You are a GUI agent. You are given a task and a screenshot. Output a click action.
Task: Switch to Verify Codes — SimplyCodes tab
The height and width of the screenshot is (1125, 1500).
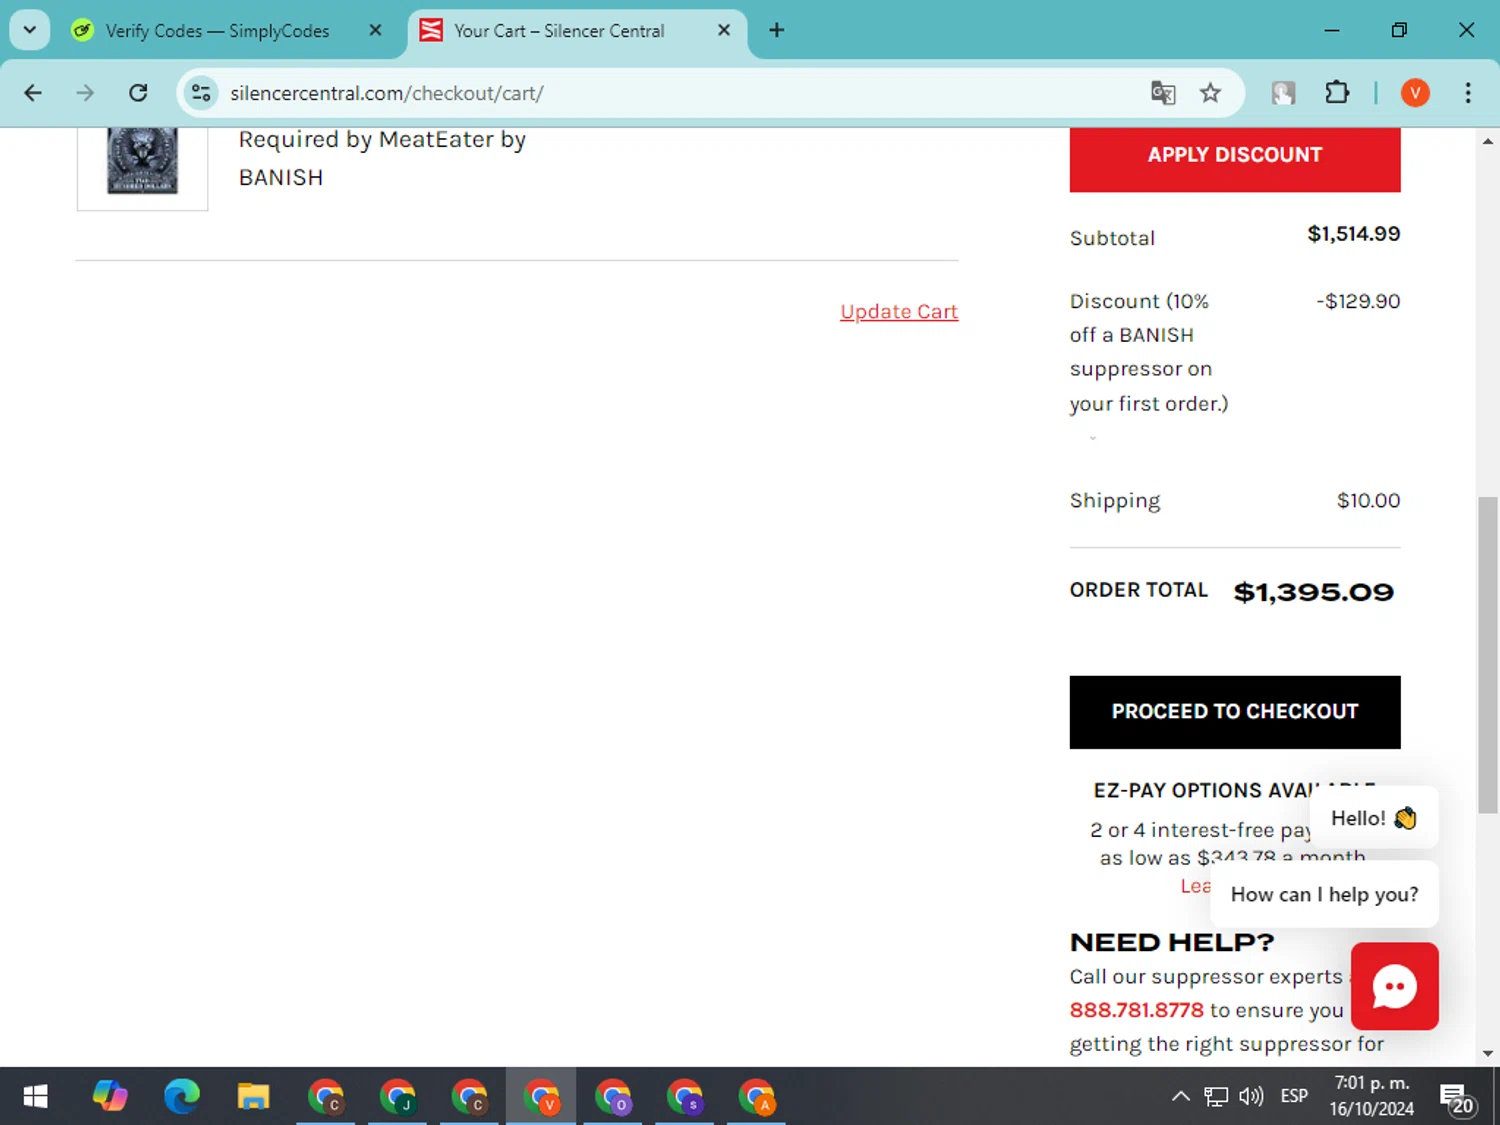pyautogui.click(x=217, y=31)
